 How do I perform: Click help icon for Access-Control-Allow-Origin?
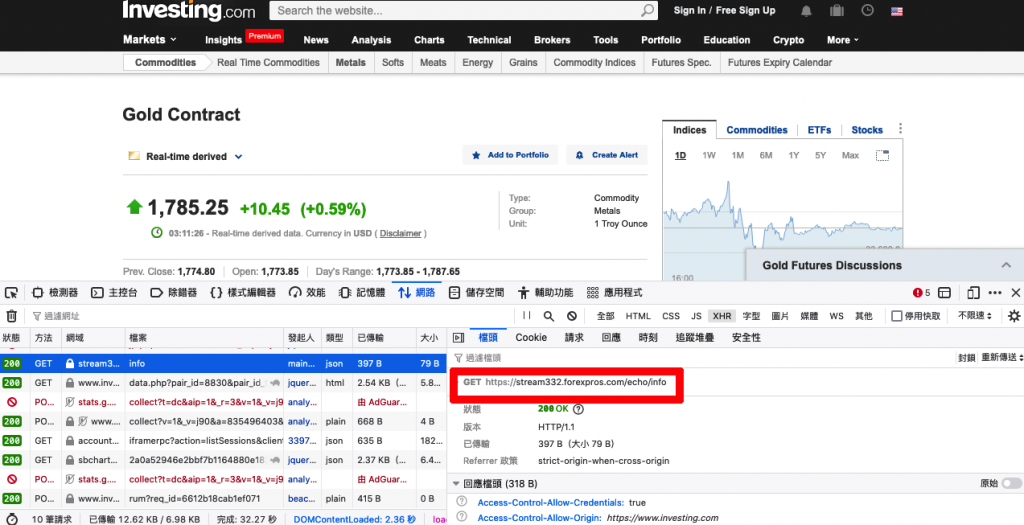(x=462, y=517)
